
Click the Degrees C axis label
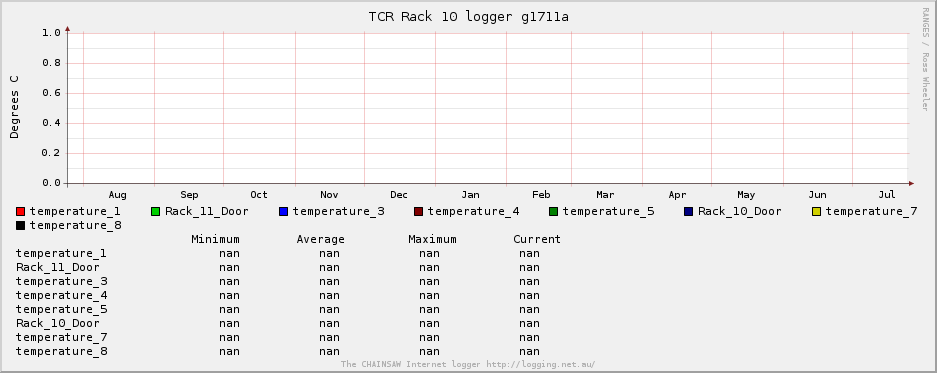tap(14, 107)
